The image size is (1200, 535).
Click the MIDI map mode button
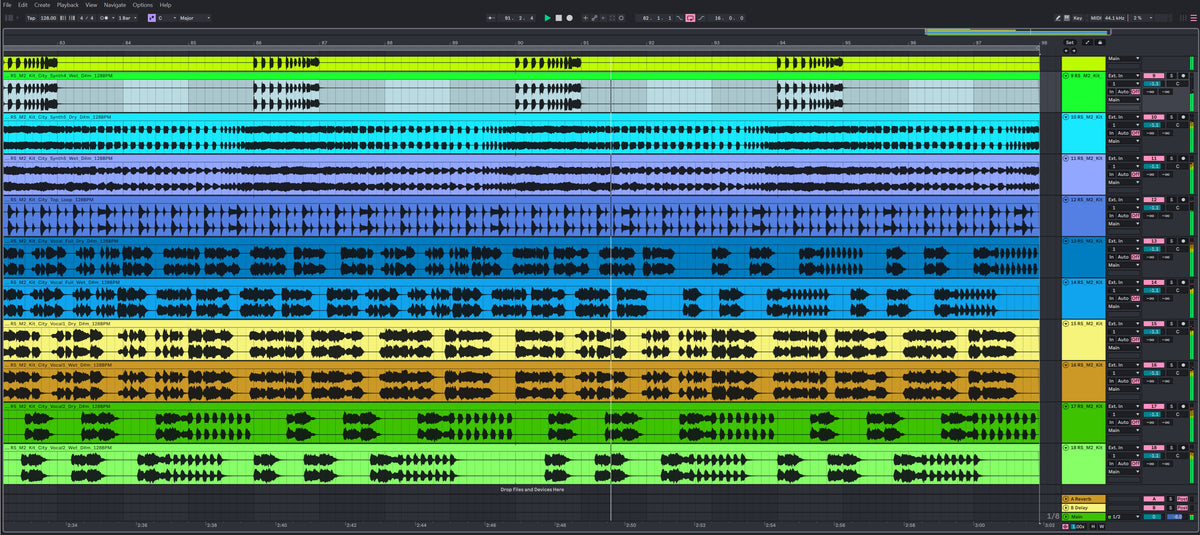[1096, 18]
